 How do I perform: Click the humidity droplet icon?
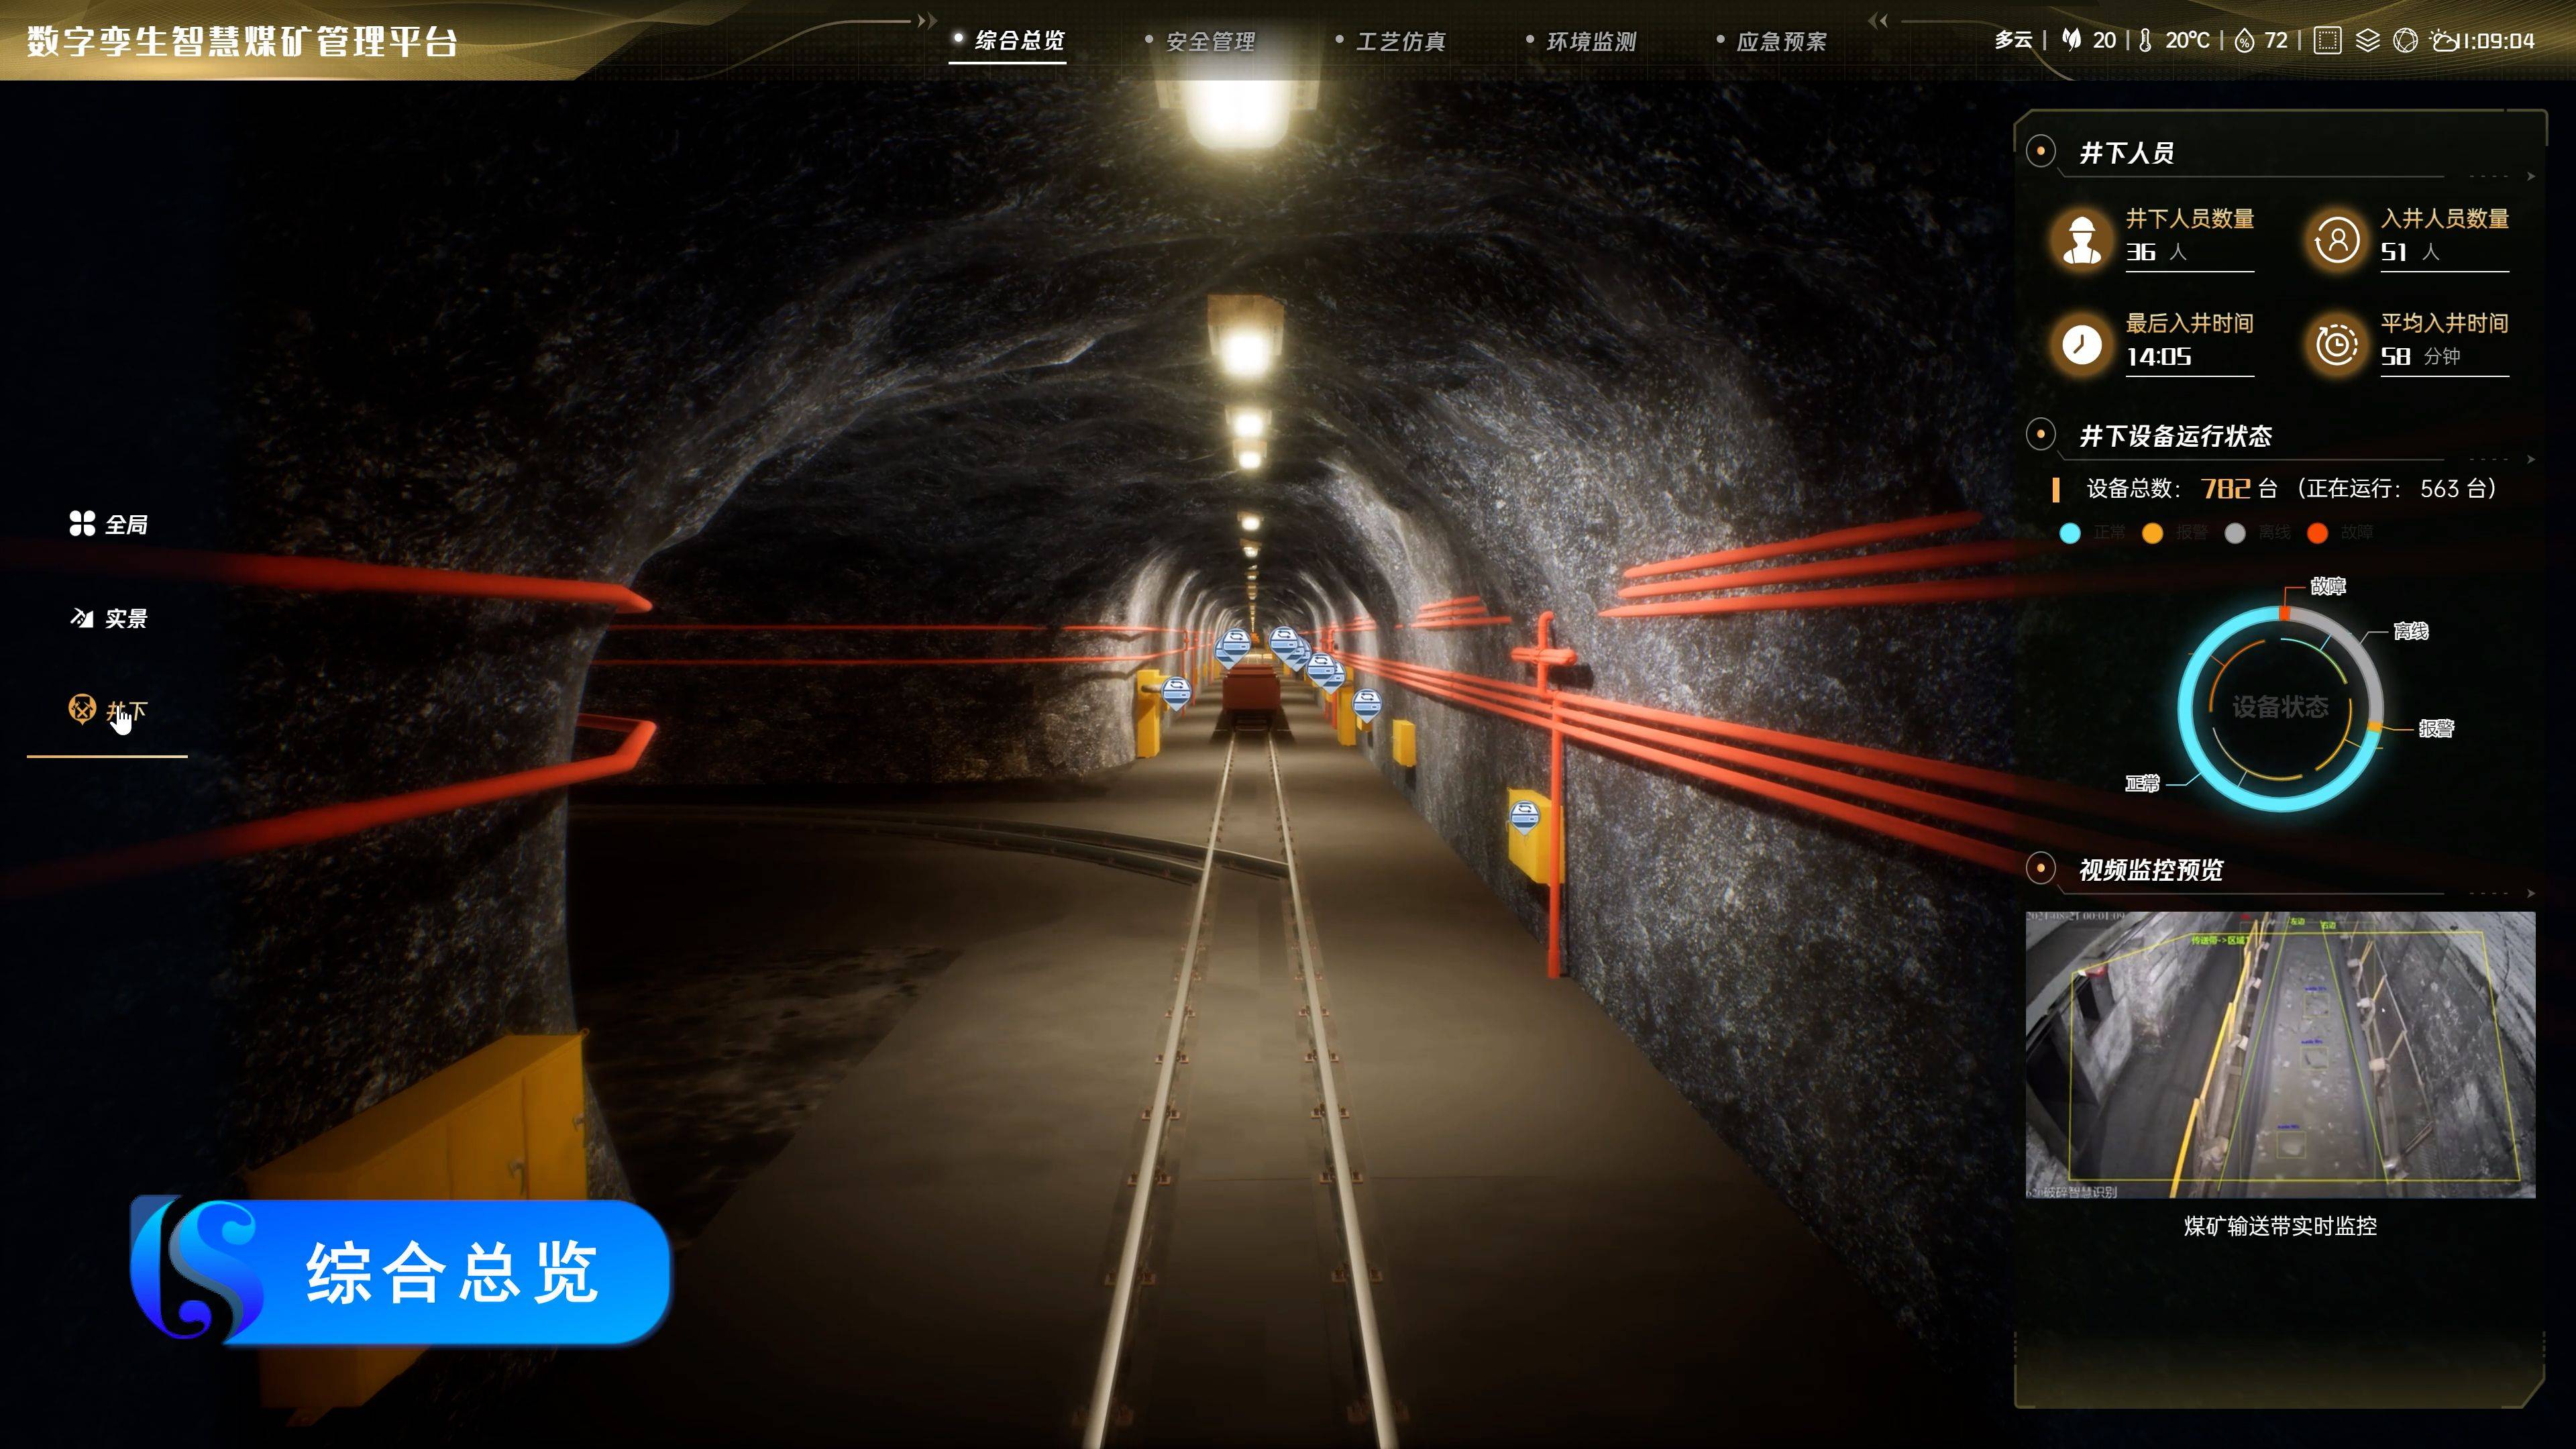pyautogui.click(x=2244, y=41)
